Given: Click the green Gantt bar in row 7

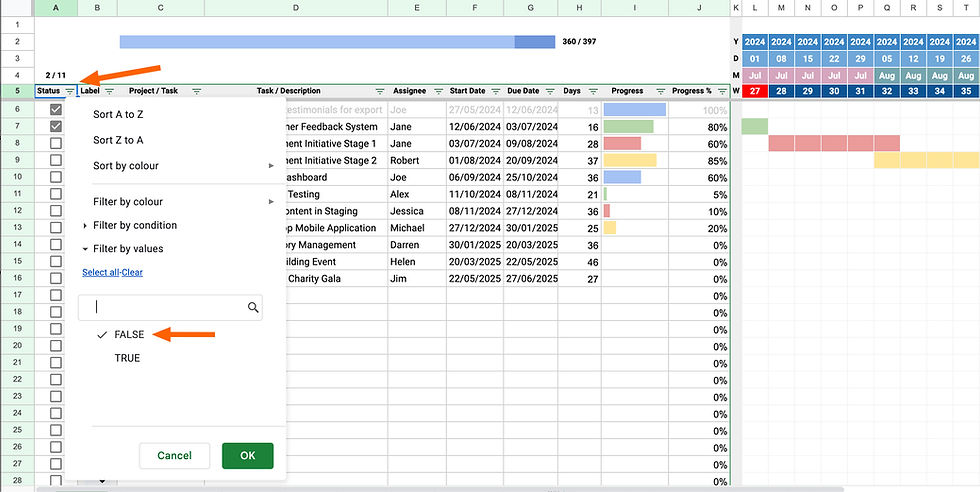Looking at the screenshot, I should (754, 126).
